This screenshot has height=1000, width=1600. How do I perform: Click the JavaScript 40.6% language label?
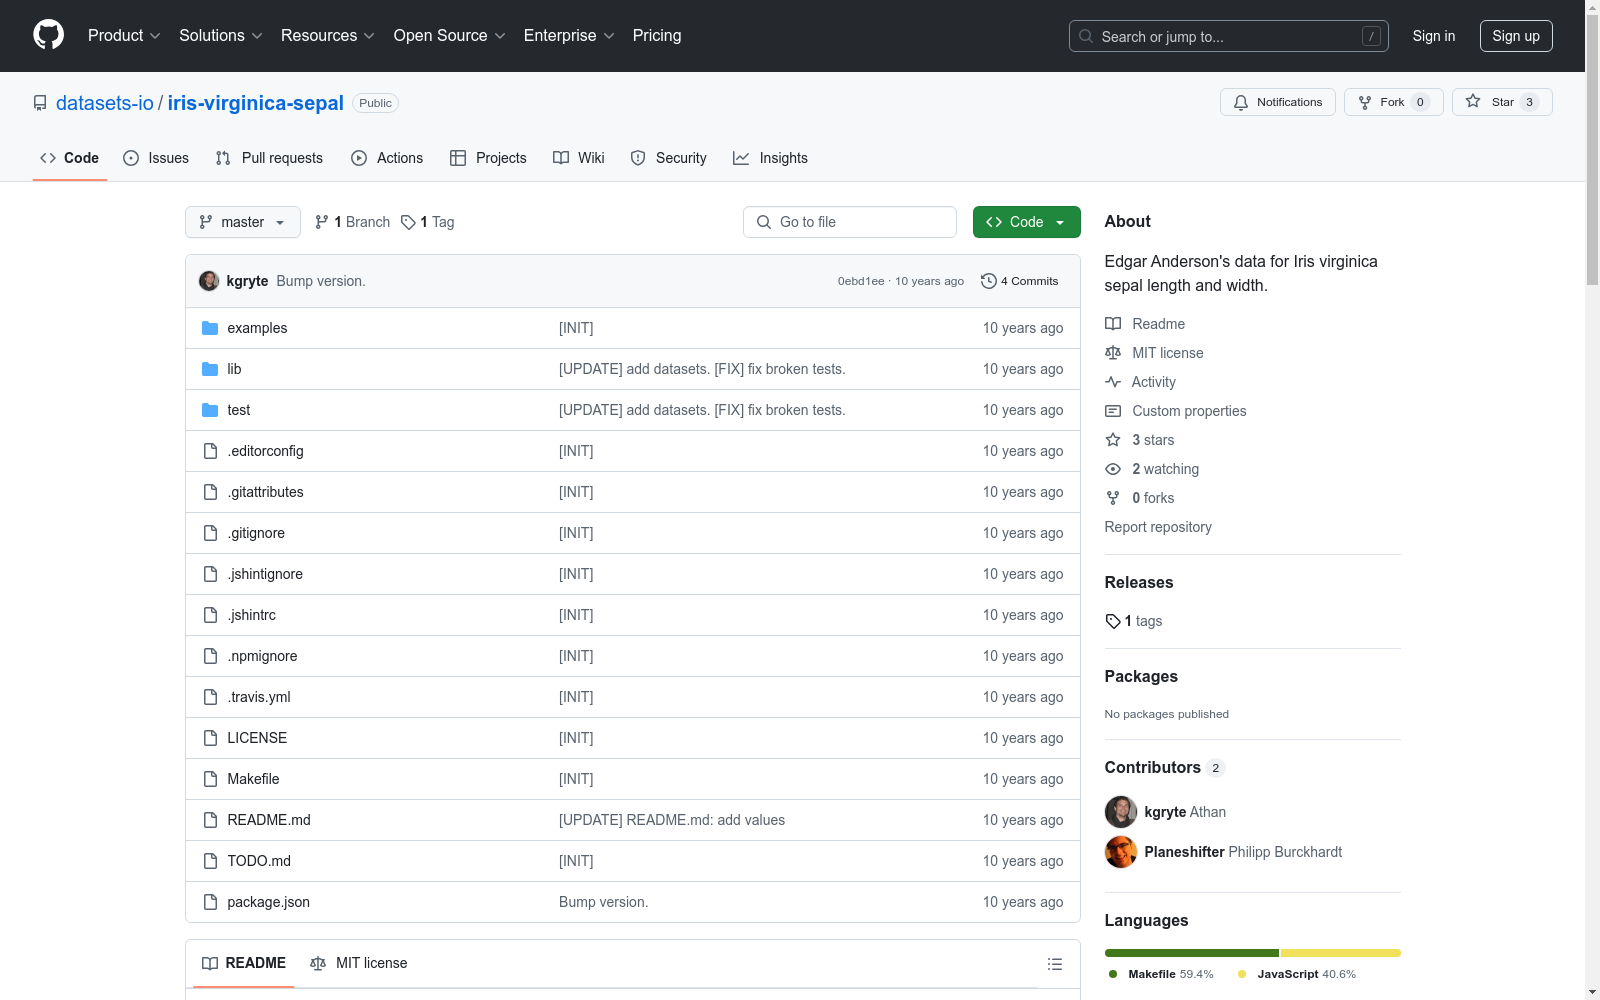1297,974
